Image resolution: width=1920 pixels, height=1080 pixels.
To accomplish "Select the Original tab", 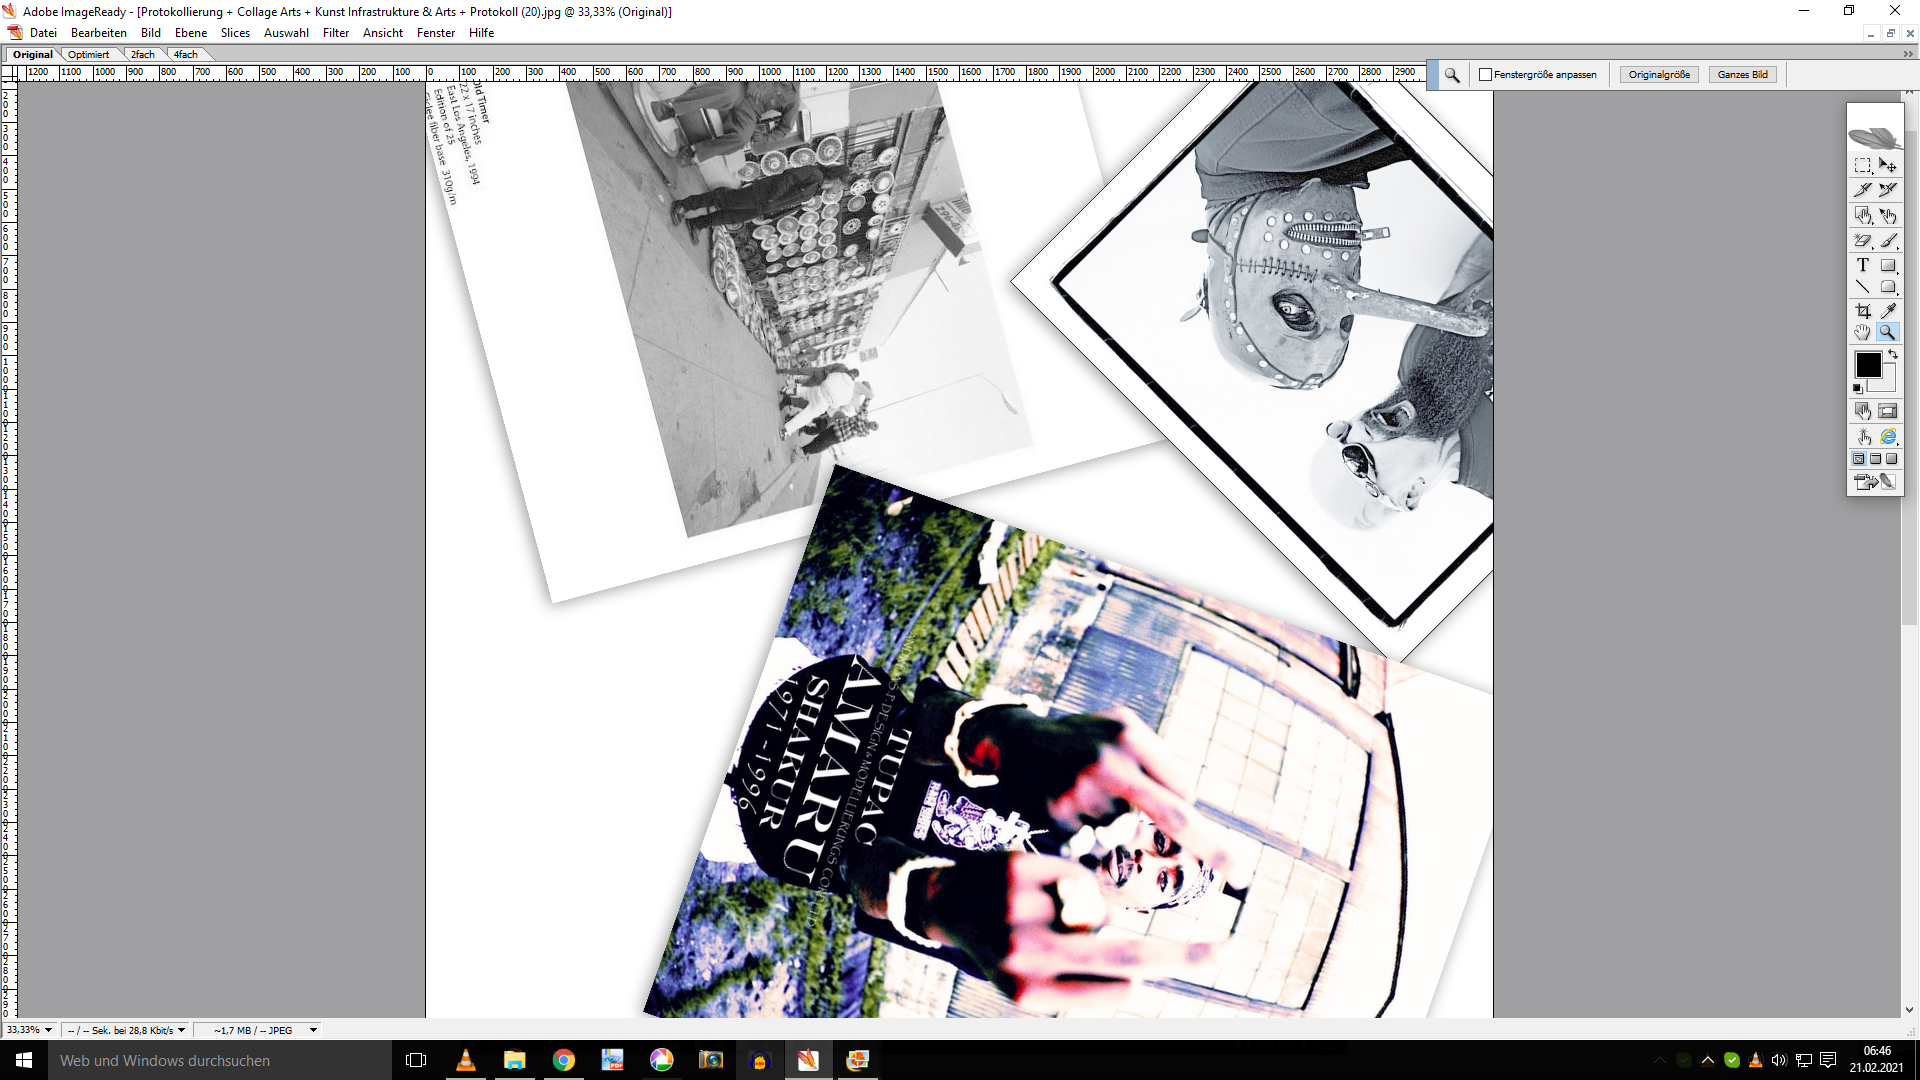I will click(33, 55).
